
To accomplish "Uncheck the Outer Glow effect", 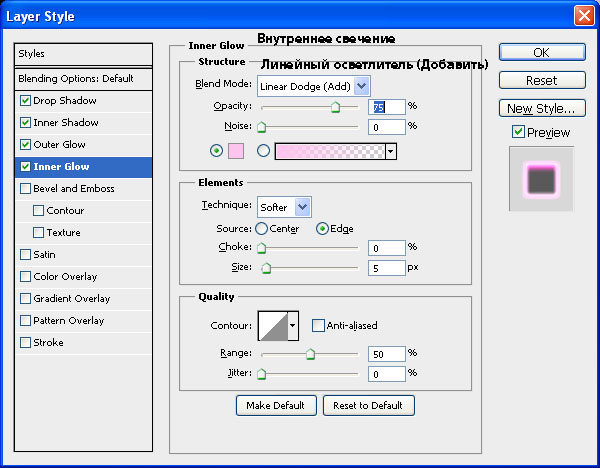I will [x=25, y=145].
